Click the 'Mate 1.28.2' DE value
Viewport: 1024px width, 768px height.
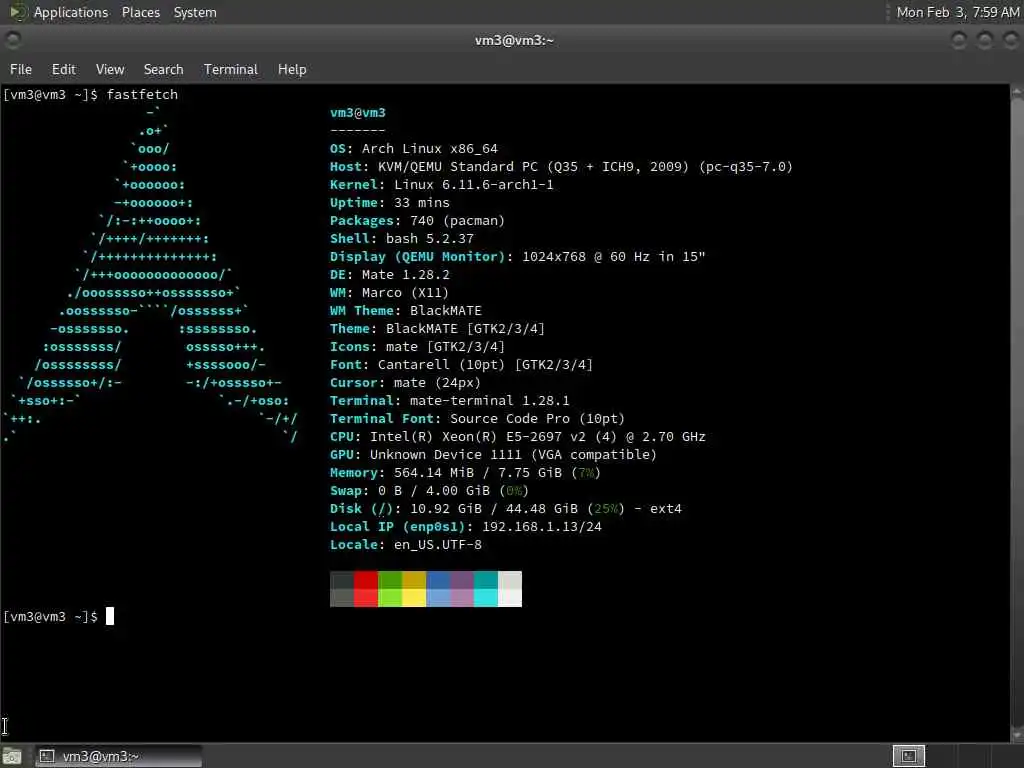tap(406, 274)
